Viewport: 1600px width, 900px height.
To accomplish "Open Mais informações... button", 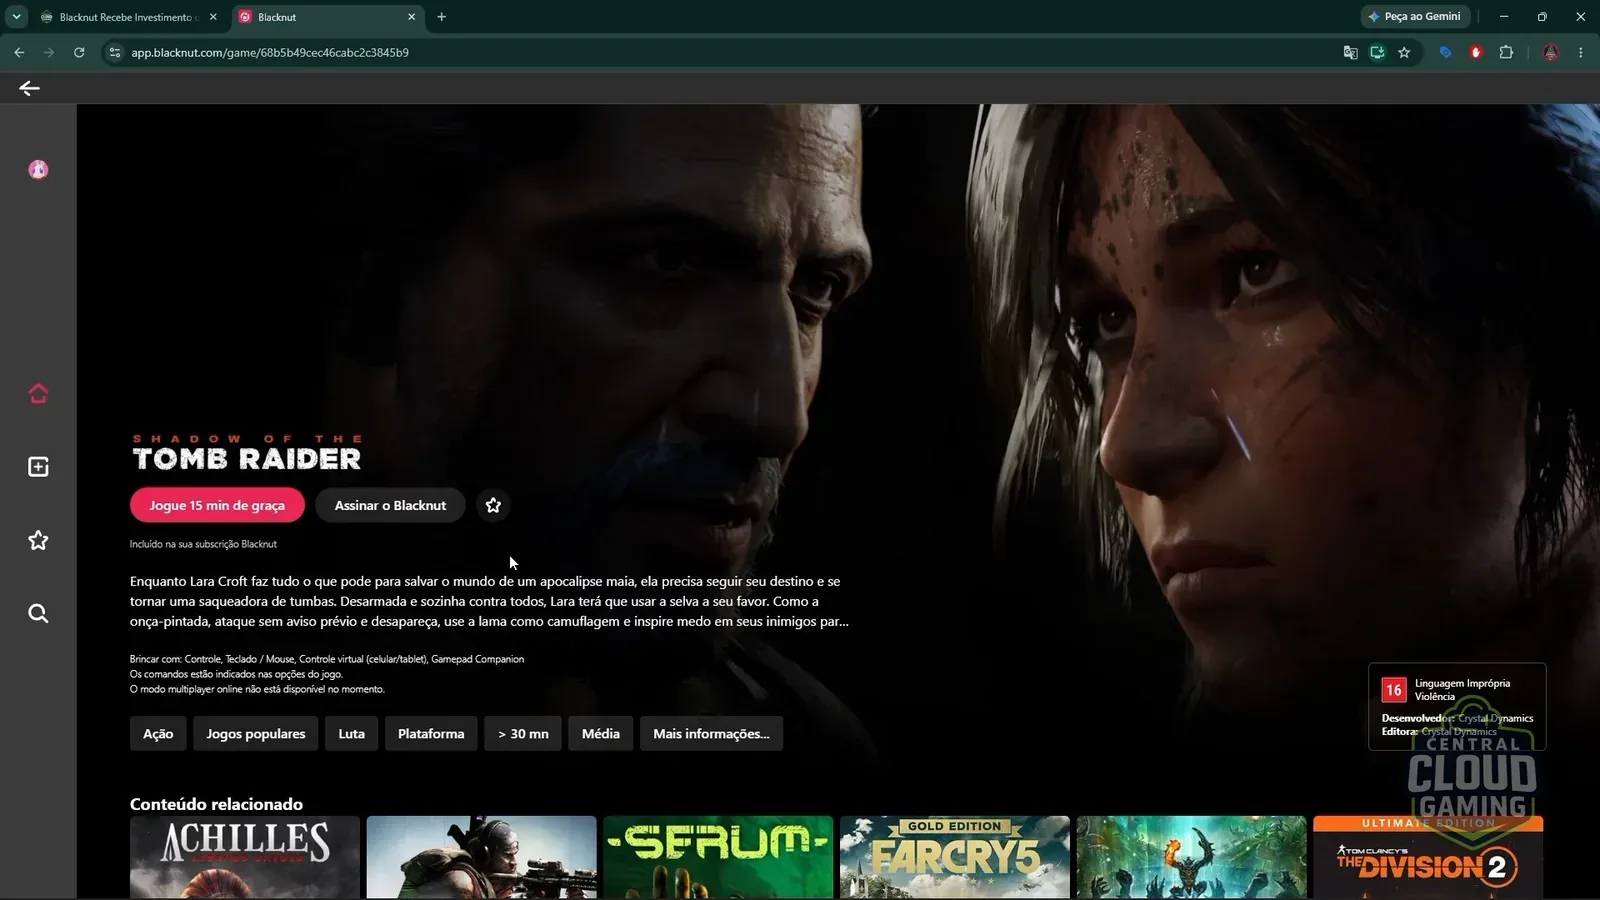I will (711, 733).
